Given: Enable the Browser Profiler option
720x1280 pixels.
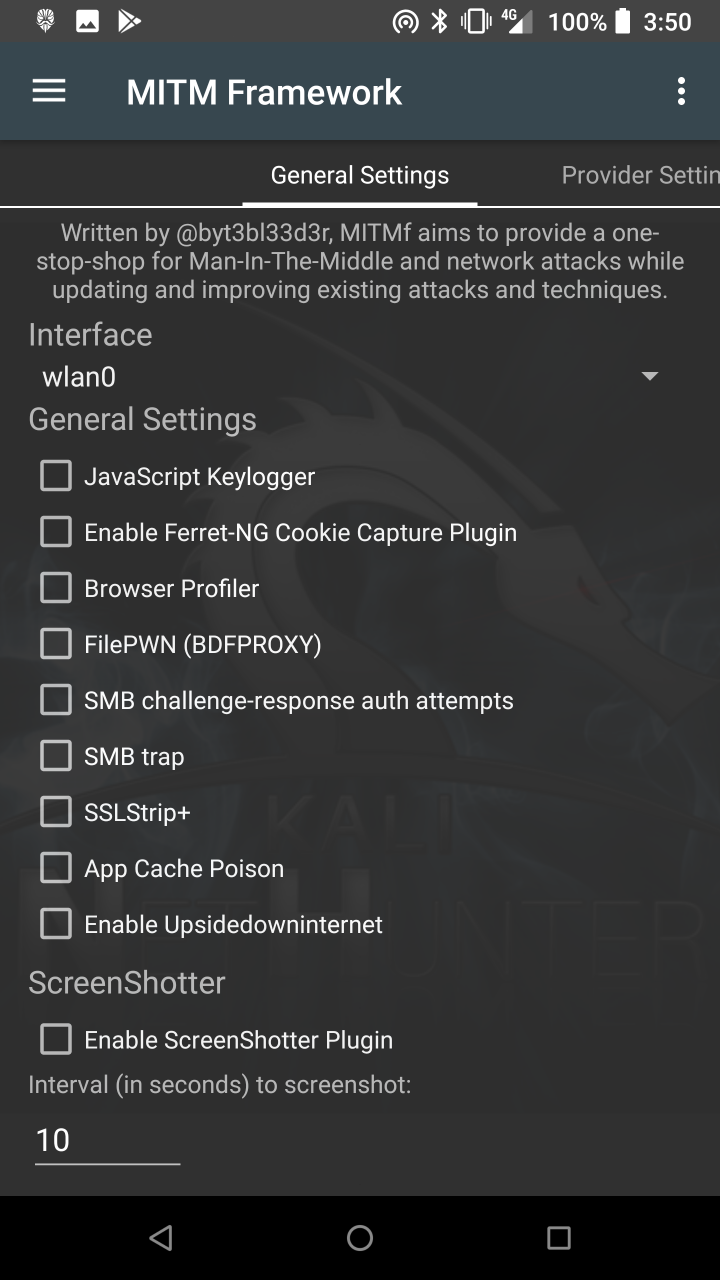Looking at the screenshot, I should [x=56, y=588].
